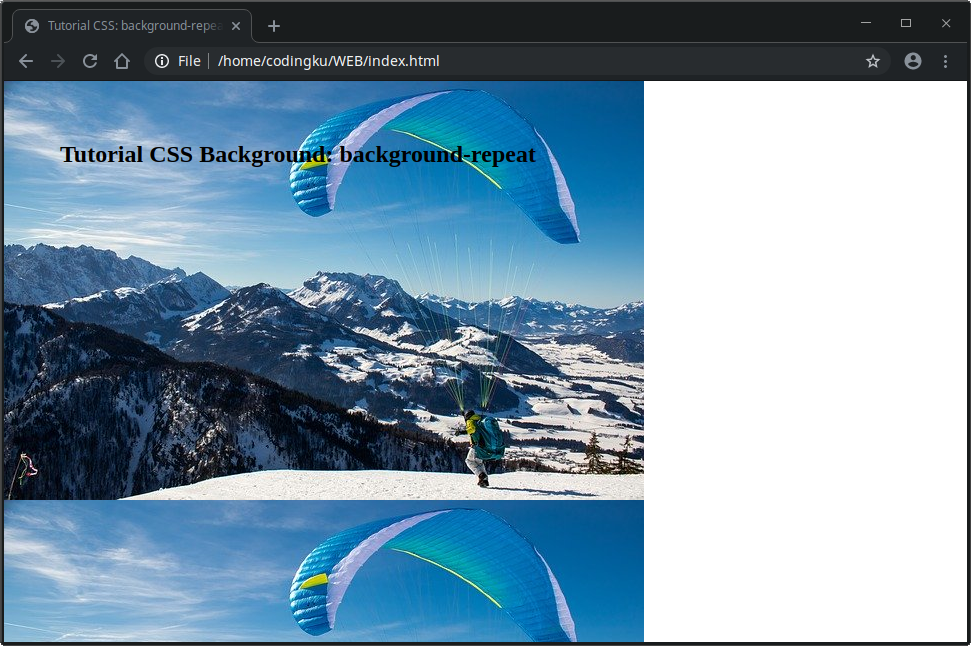Open the user profile menu
Viewport: 971px width, 646px height.
(913, 61)
